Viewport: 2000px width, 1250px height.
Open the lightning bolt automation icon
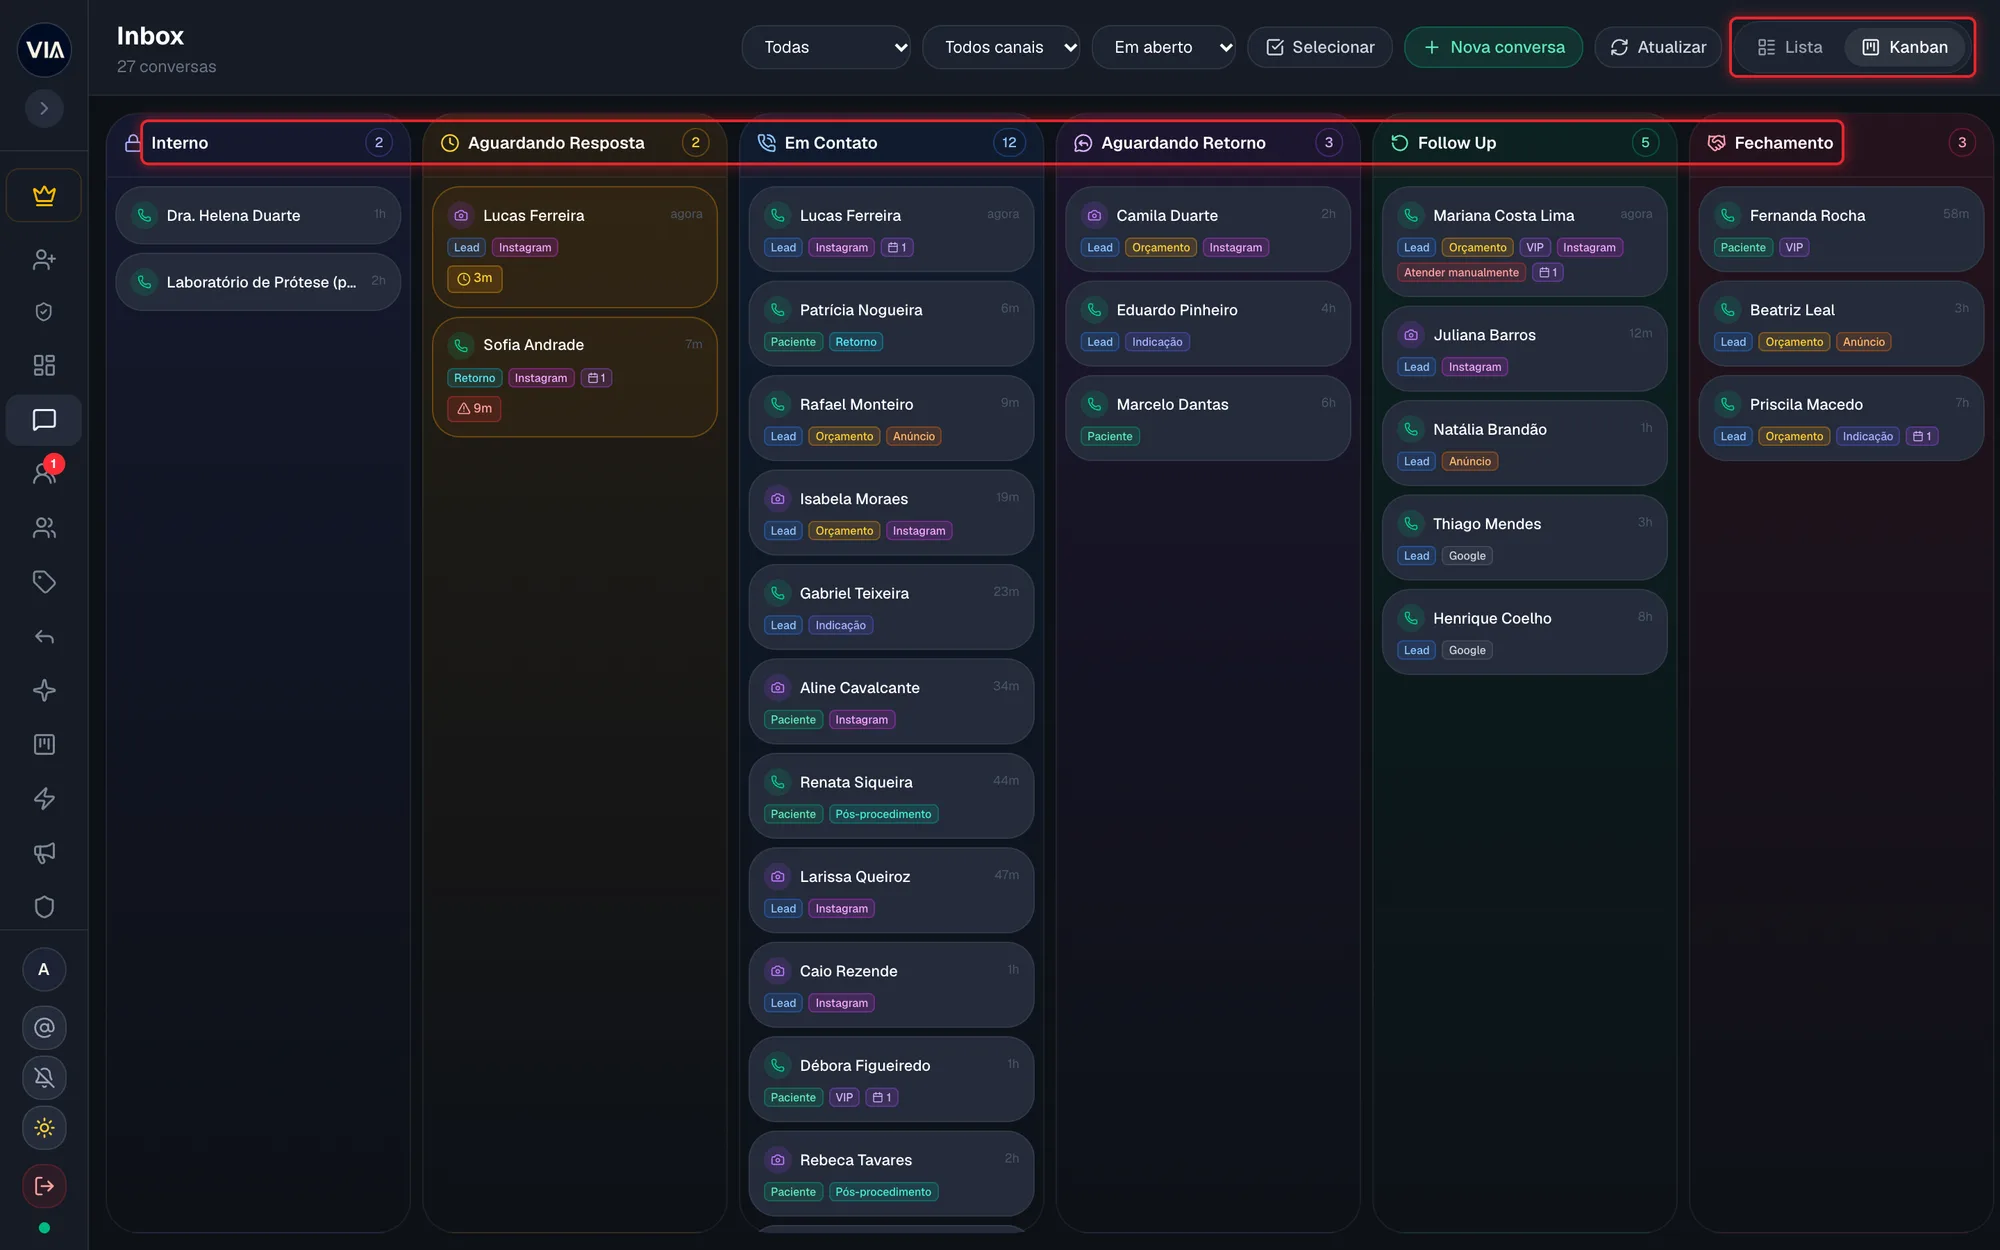coord(44,798)
